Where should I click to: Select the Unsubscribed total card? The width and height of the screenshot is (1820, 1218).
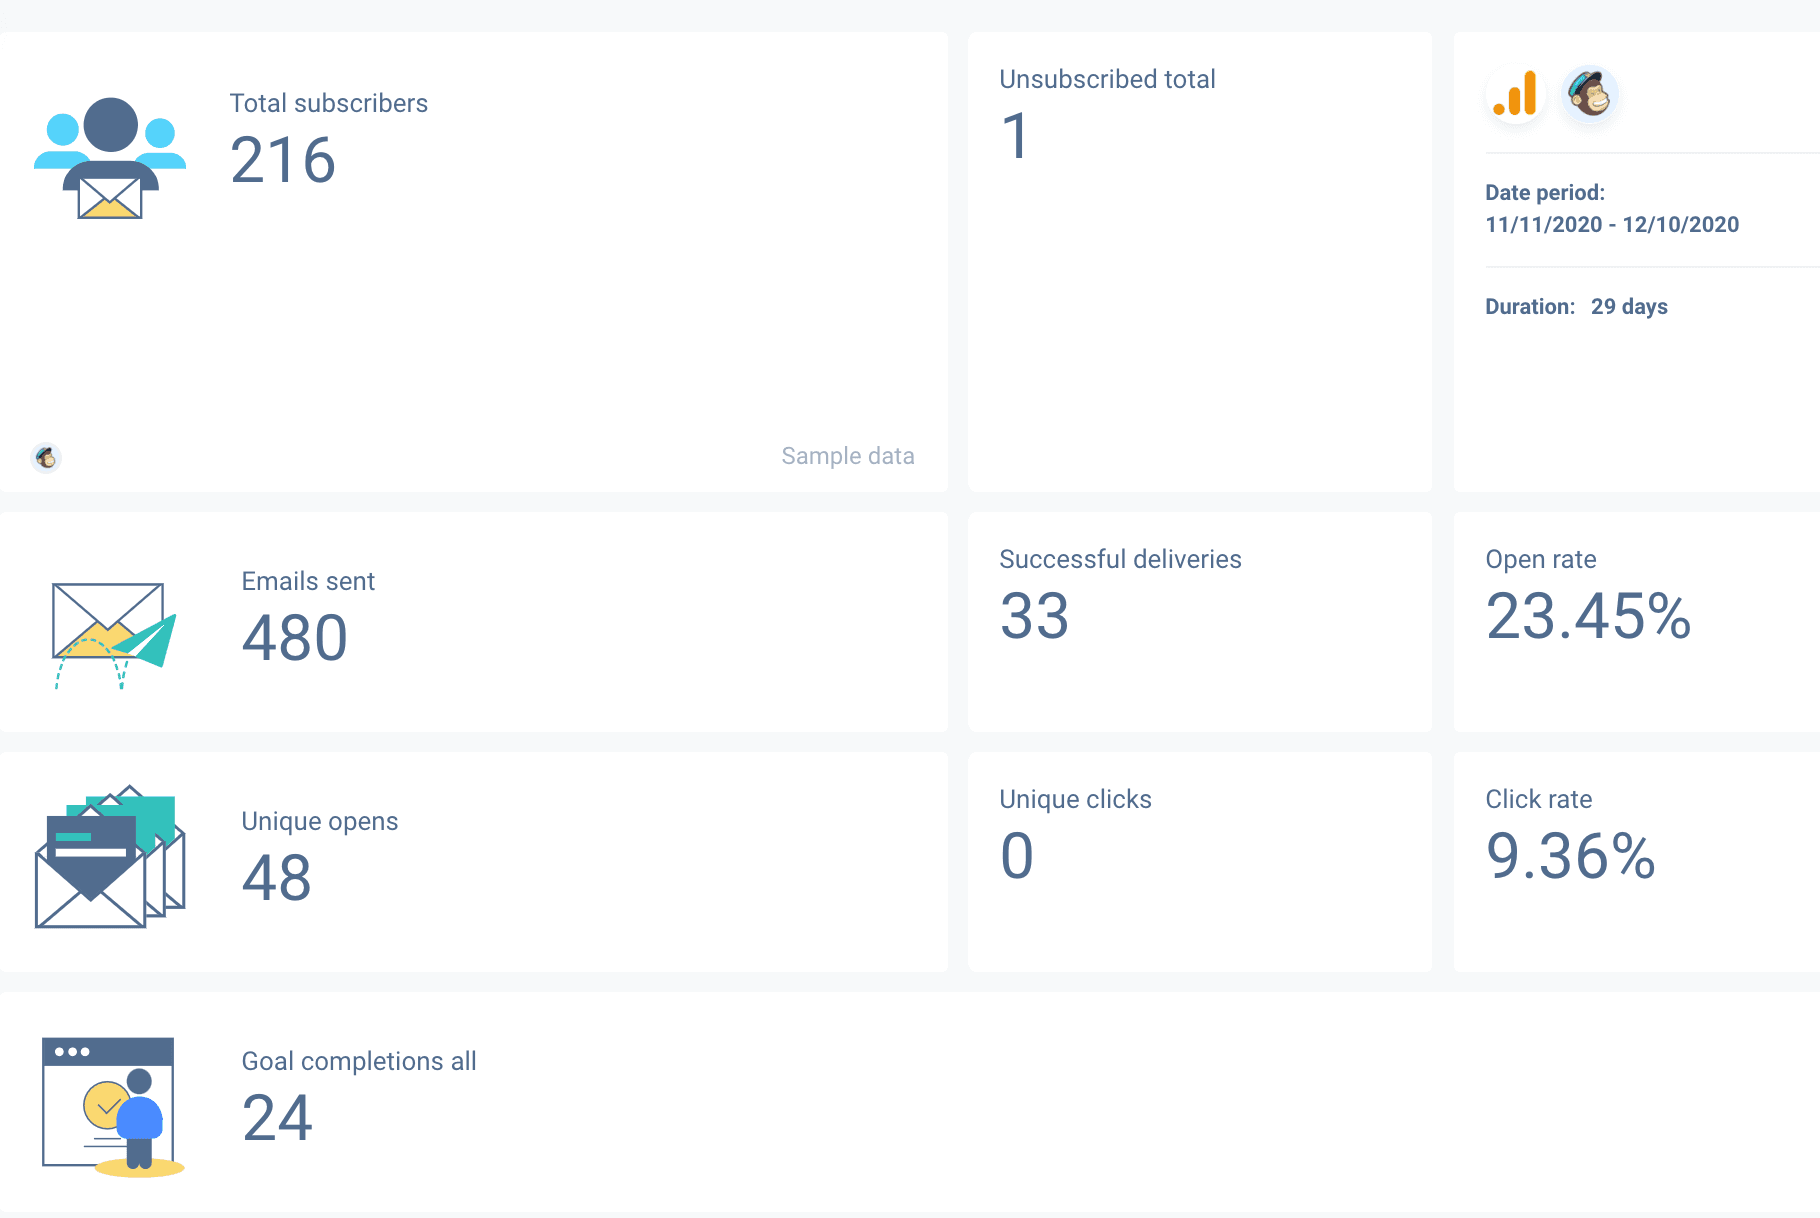click(1199, 260)
